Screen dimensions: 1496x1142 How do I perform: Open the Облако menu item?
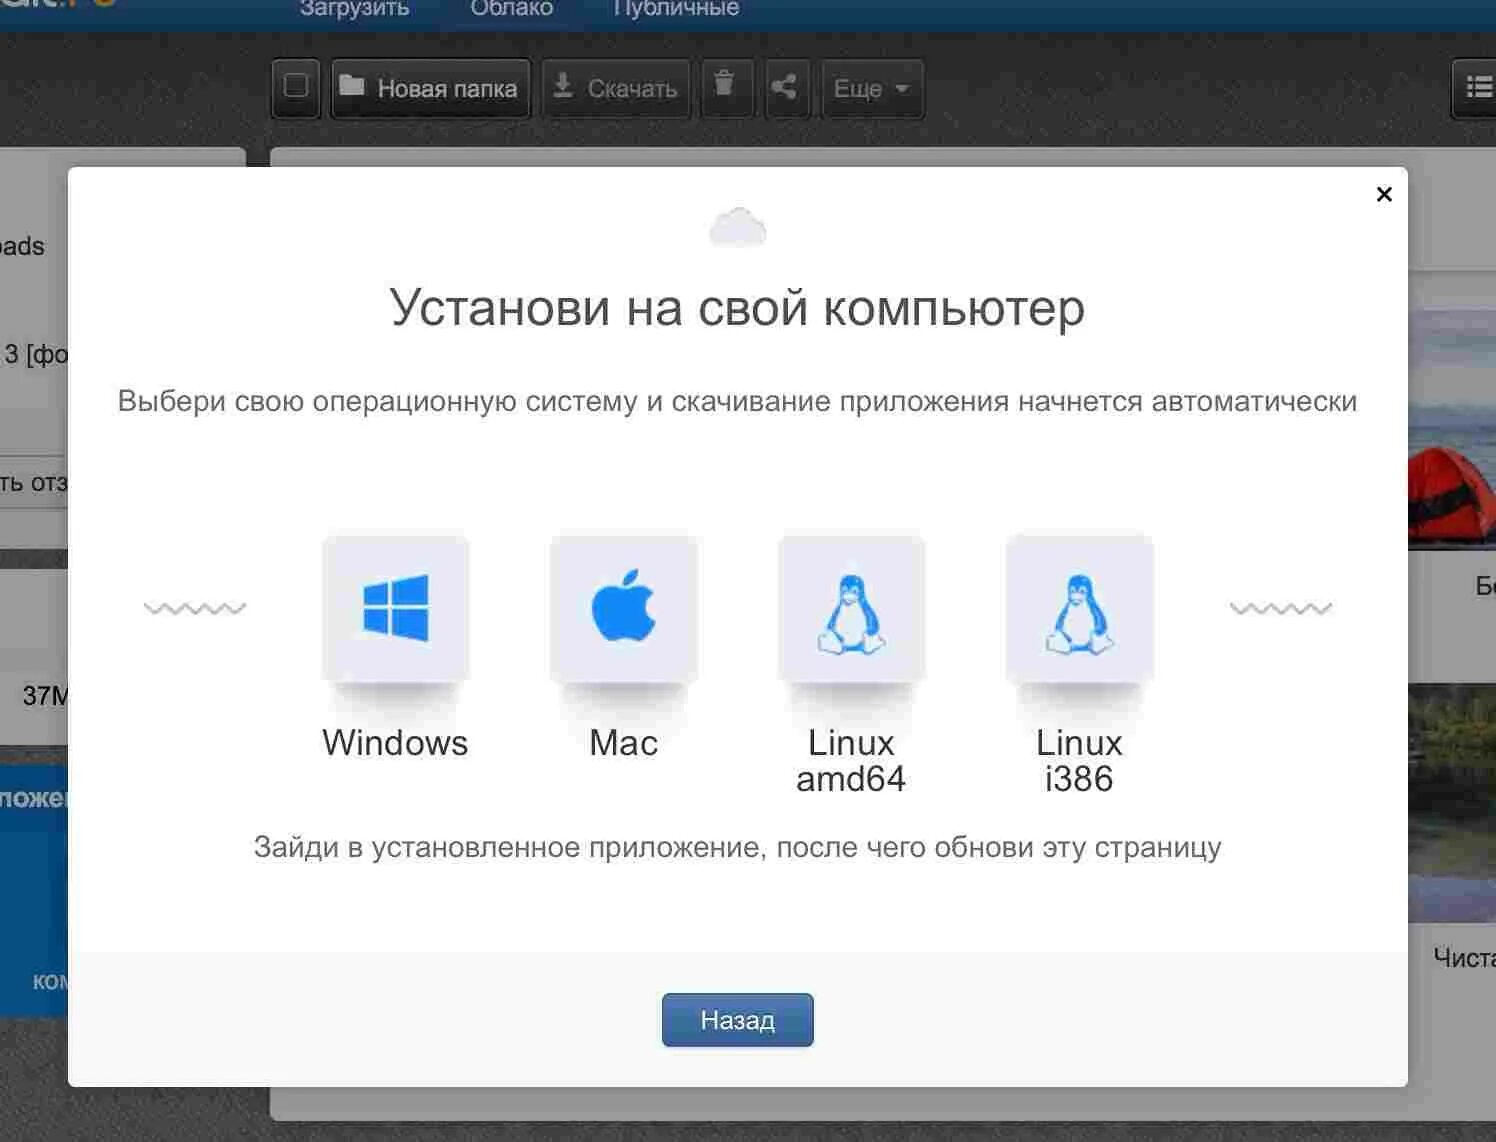click(512, 9)
